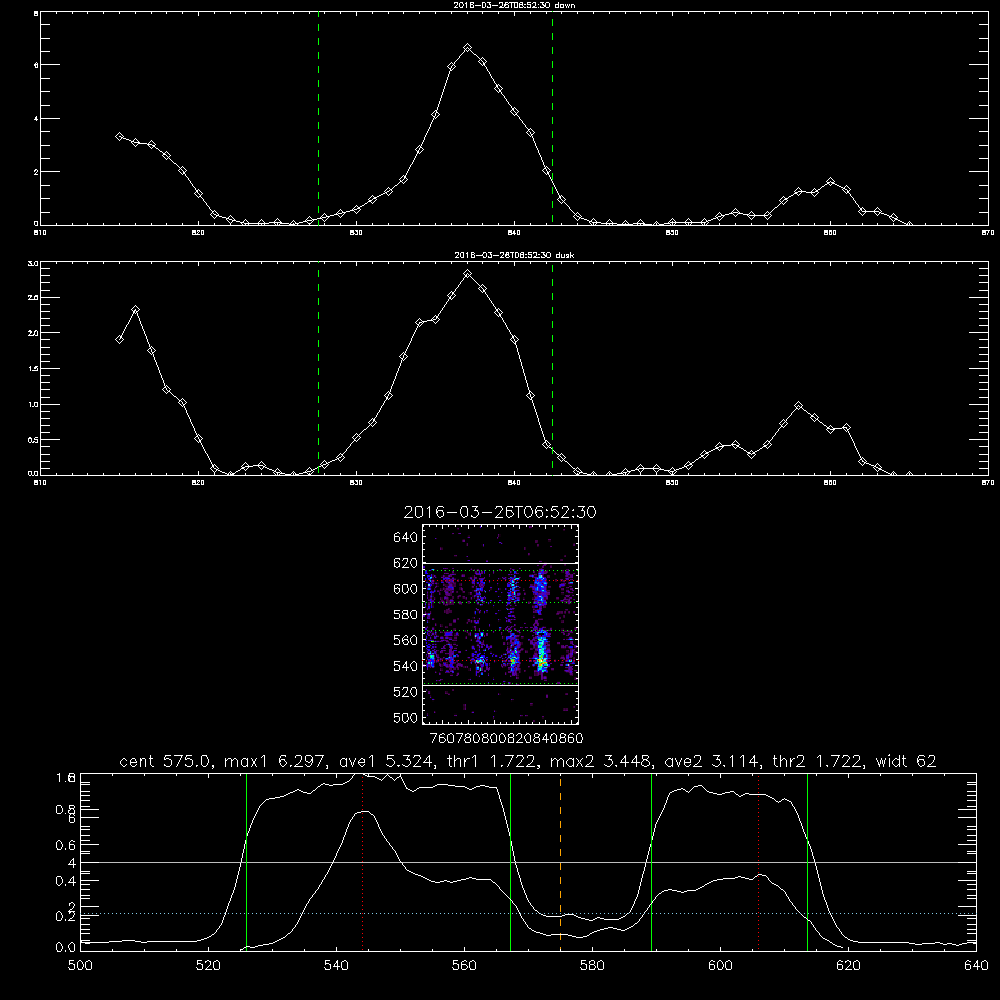Click heatmap y-axis label 560

[406, 640]
